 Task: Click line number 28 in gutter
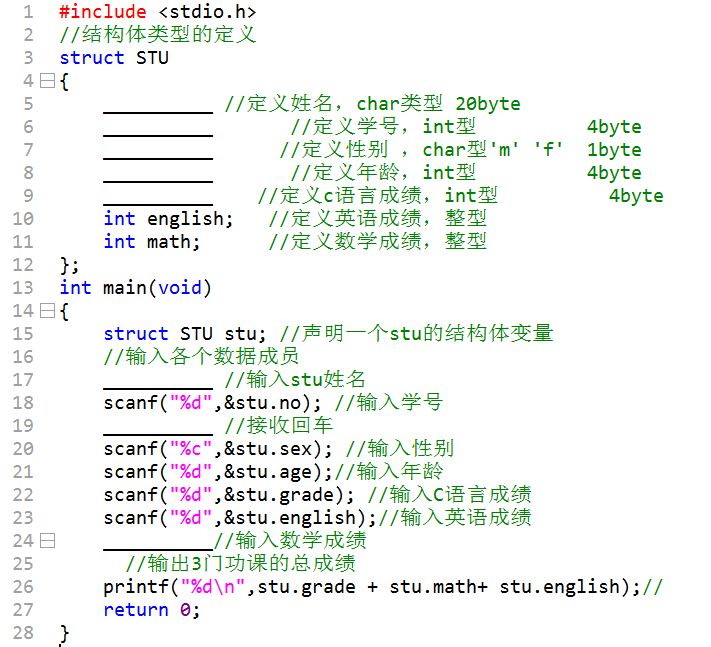tap(23, 633)
